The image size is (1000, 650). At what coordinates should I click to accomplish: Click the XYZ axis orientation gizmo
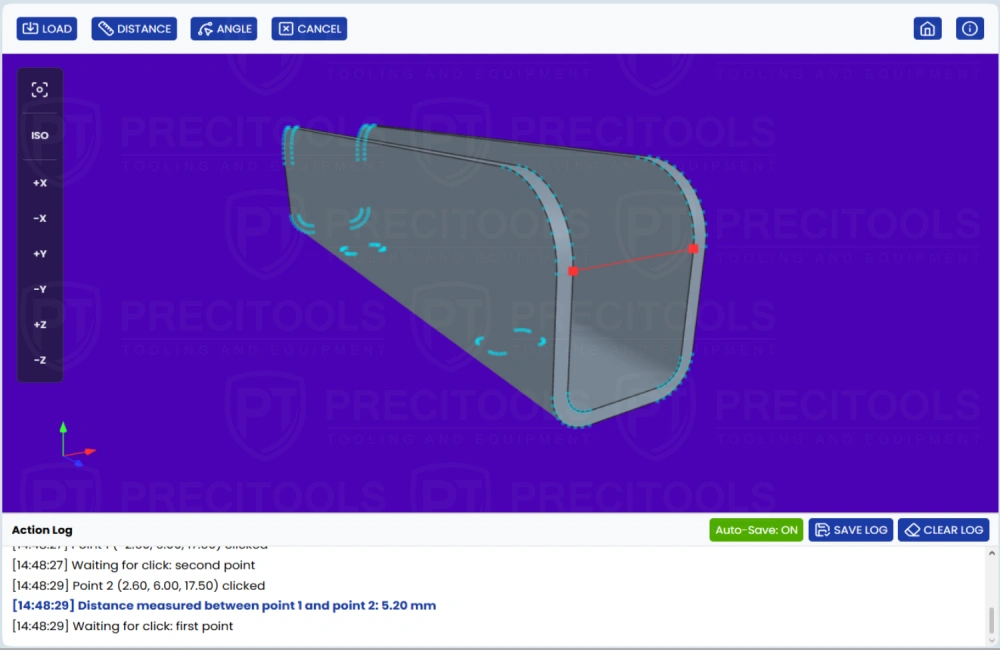(76, 444)
